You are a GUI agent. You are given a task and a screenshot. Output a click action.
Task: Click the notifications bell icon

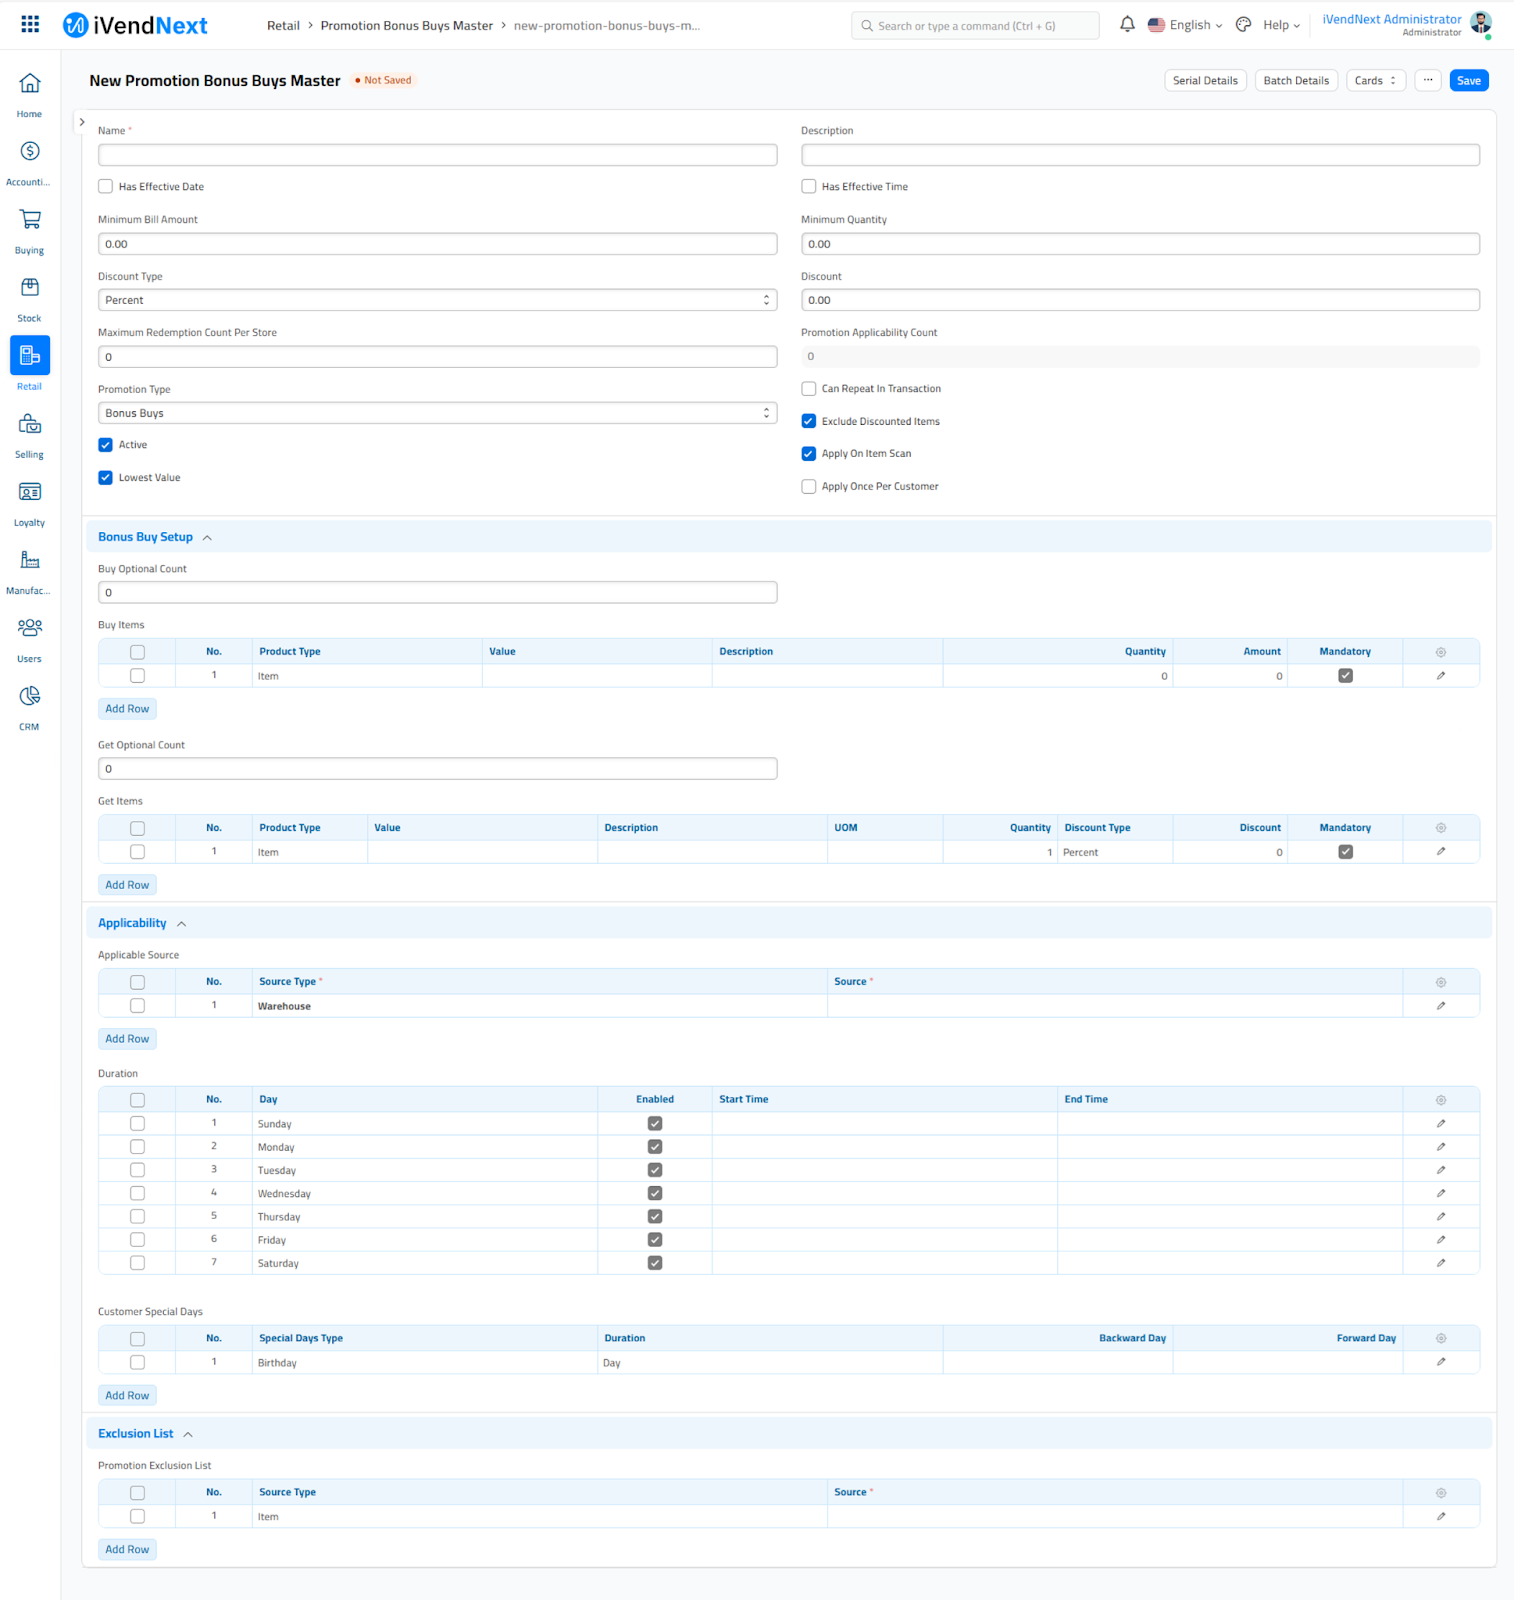click(1127, 25)
